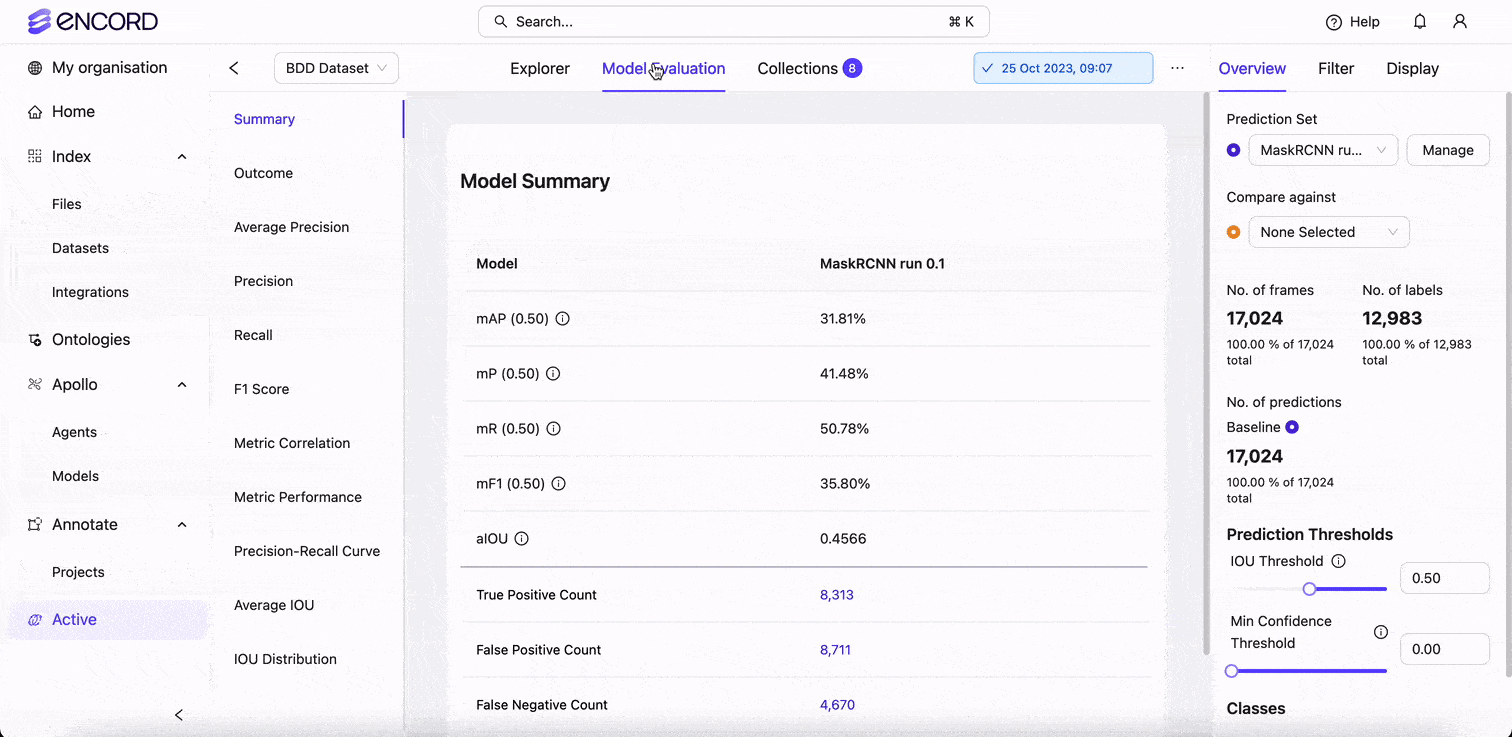The image size is (1512, 737).
Task: Open Agents under Apollo
Action: coord(74,432)
